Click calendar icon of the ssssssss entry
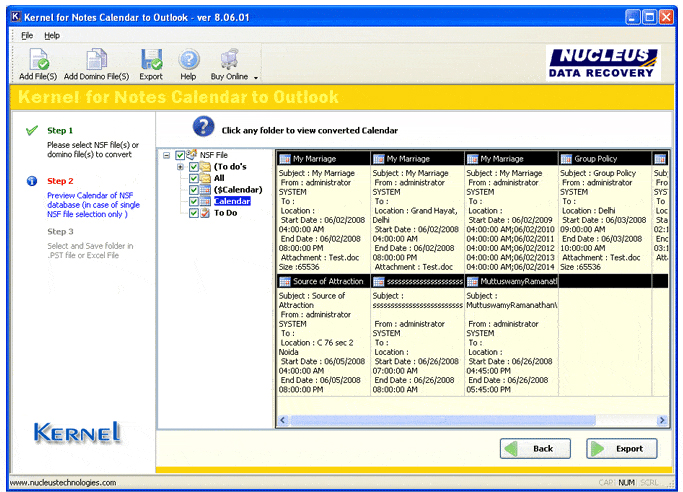Viewport: 683px width, 492px height. click(x=379, y=282)
